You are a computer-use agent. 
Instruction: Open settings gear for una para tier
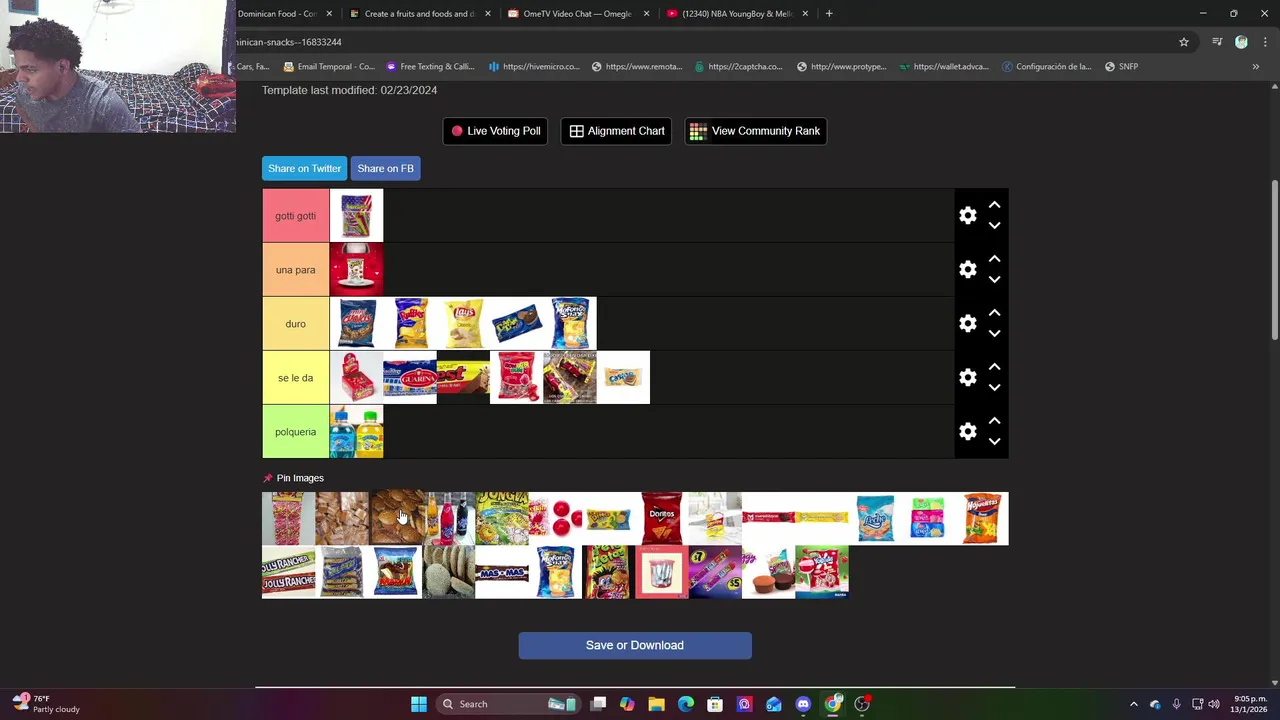pos(967,270)
